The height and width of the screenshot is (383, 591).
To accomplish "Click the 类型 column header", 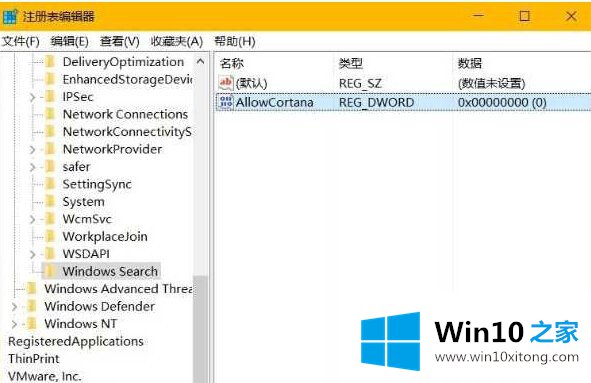I will (x=351, y=63).
